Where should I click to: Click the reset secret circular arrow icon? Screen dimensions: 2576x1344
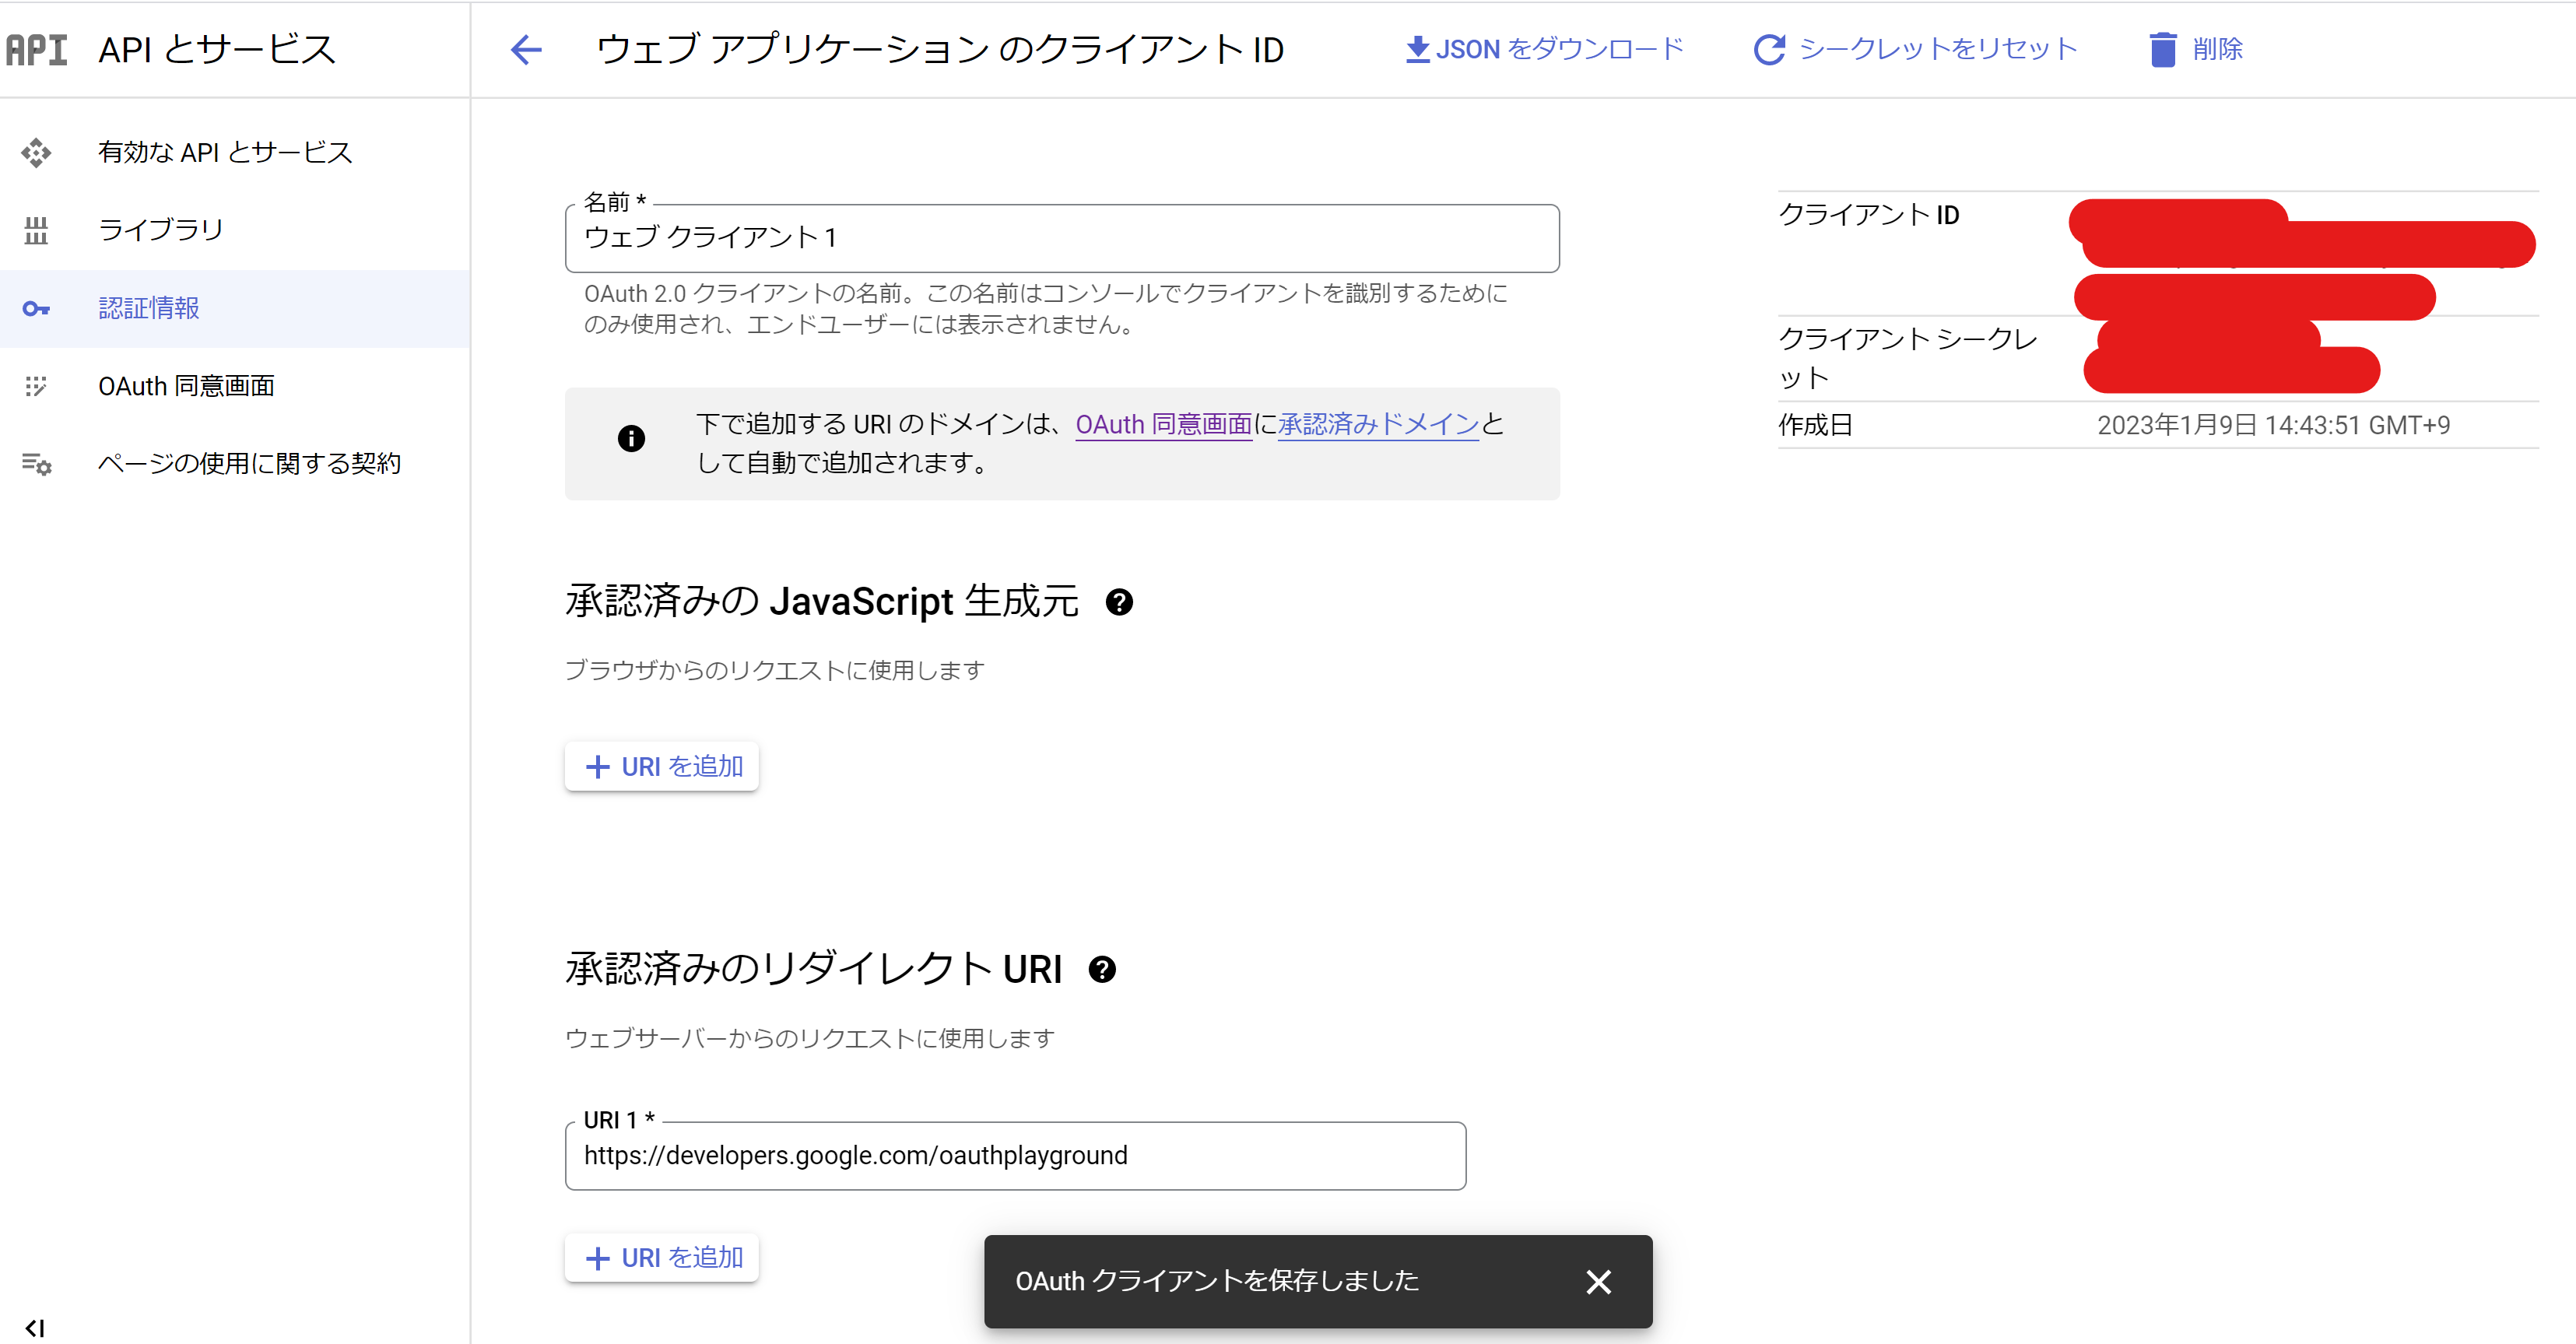point(1769,48)
